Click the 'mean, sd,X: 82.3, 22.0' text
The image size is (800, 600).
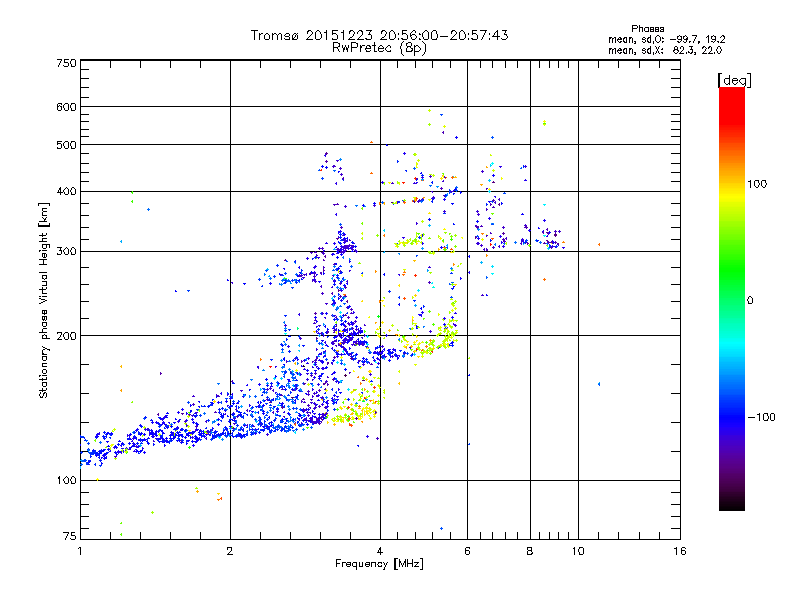[665, 50]
